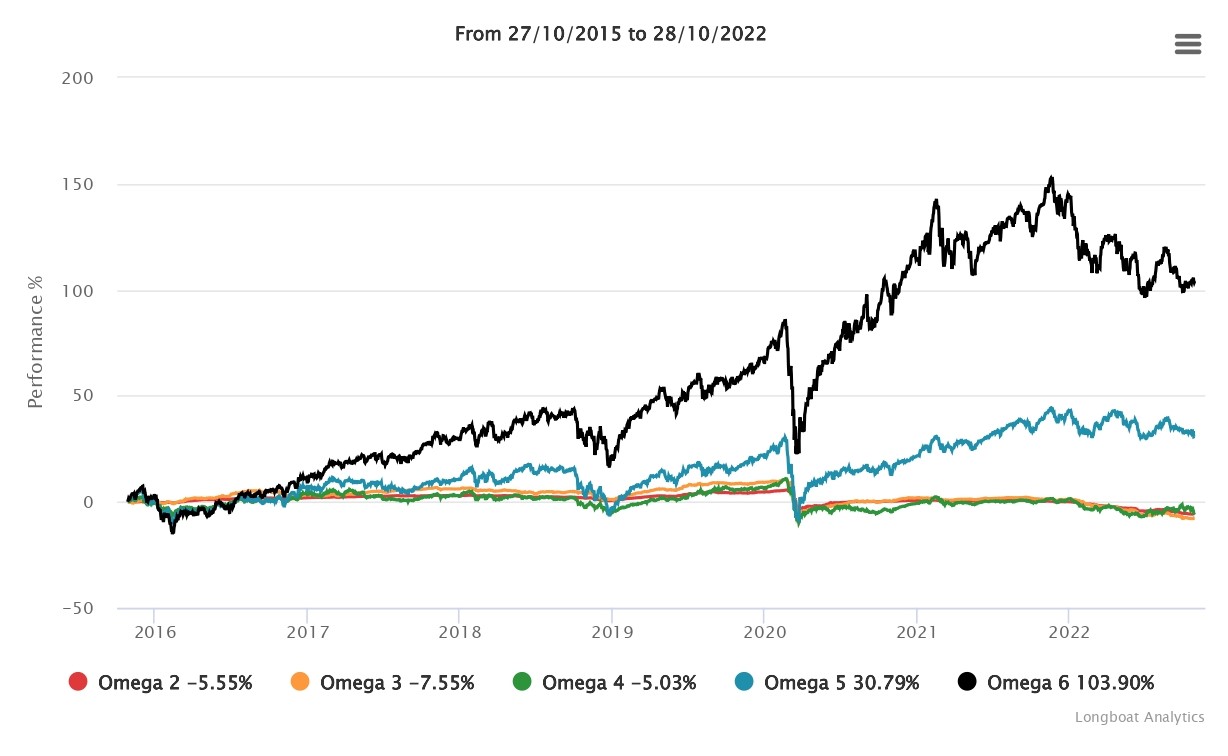Click the blue Omega 5 legend marker
This screenshot has width=1228, height=756.
(744, 683)
